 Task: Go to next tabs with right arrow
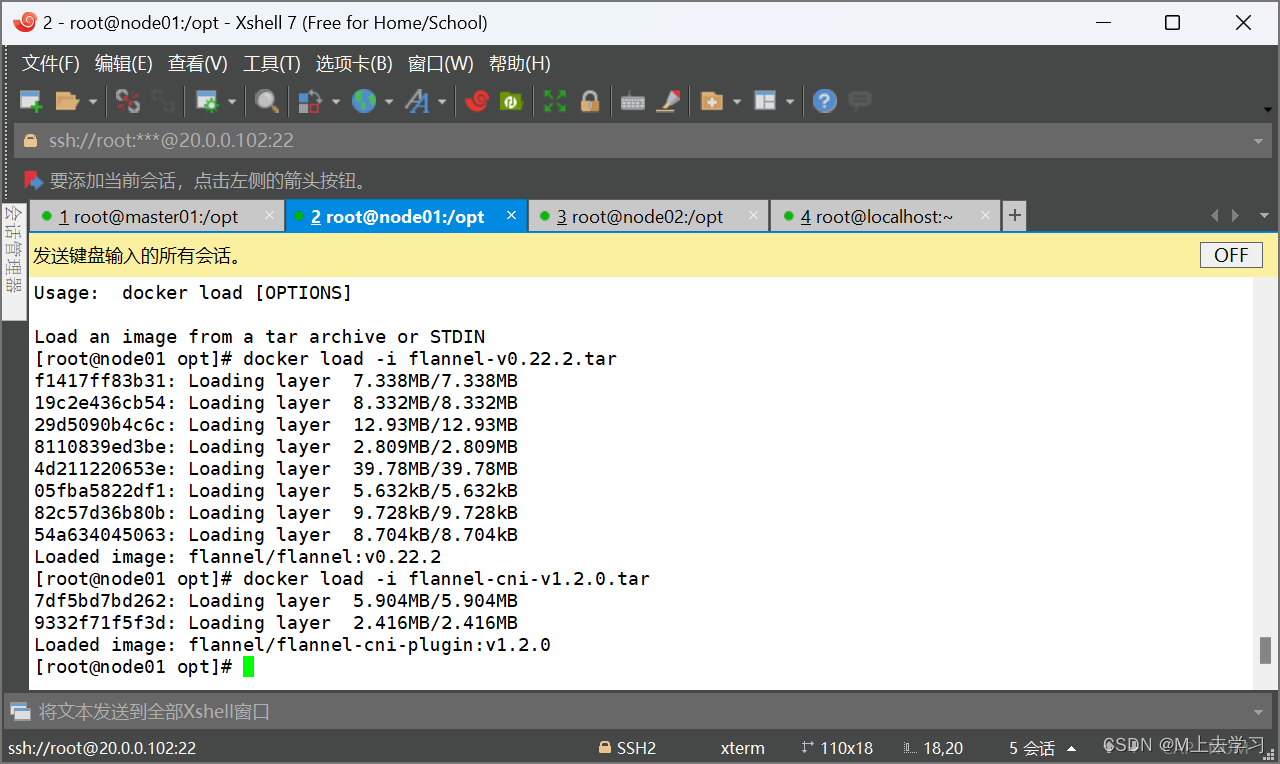coord(1237,216)
